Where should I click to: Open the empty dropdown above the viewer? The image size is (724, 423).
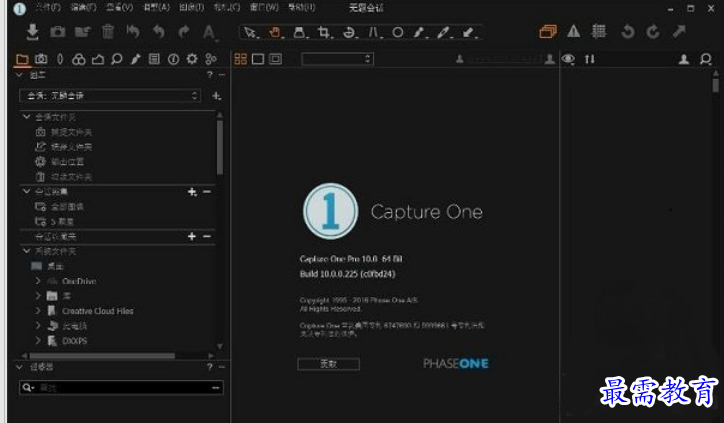[x=338, y=59]
